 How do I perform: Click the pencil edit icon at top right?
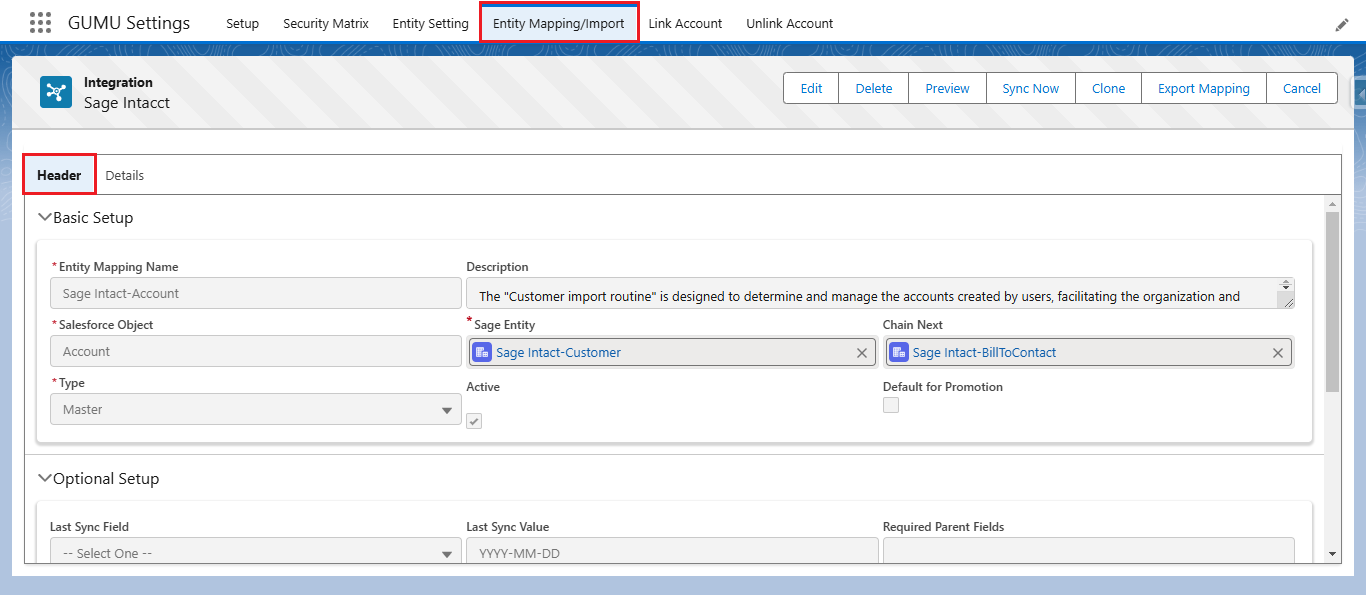pyautogui.click(x=1342, y=24)
